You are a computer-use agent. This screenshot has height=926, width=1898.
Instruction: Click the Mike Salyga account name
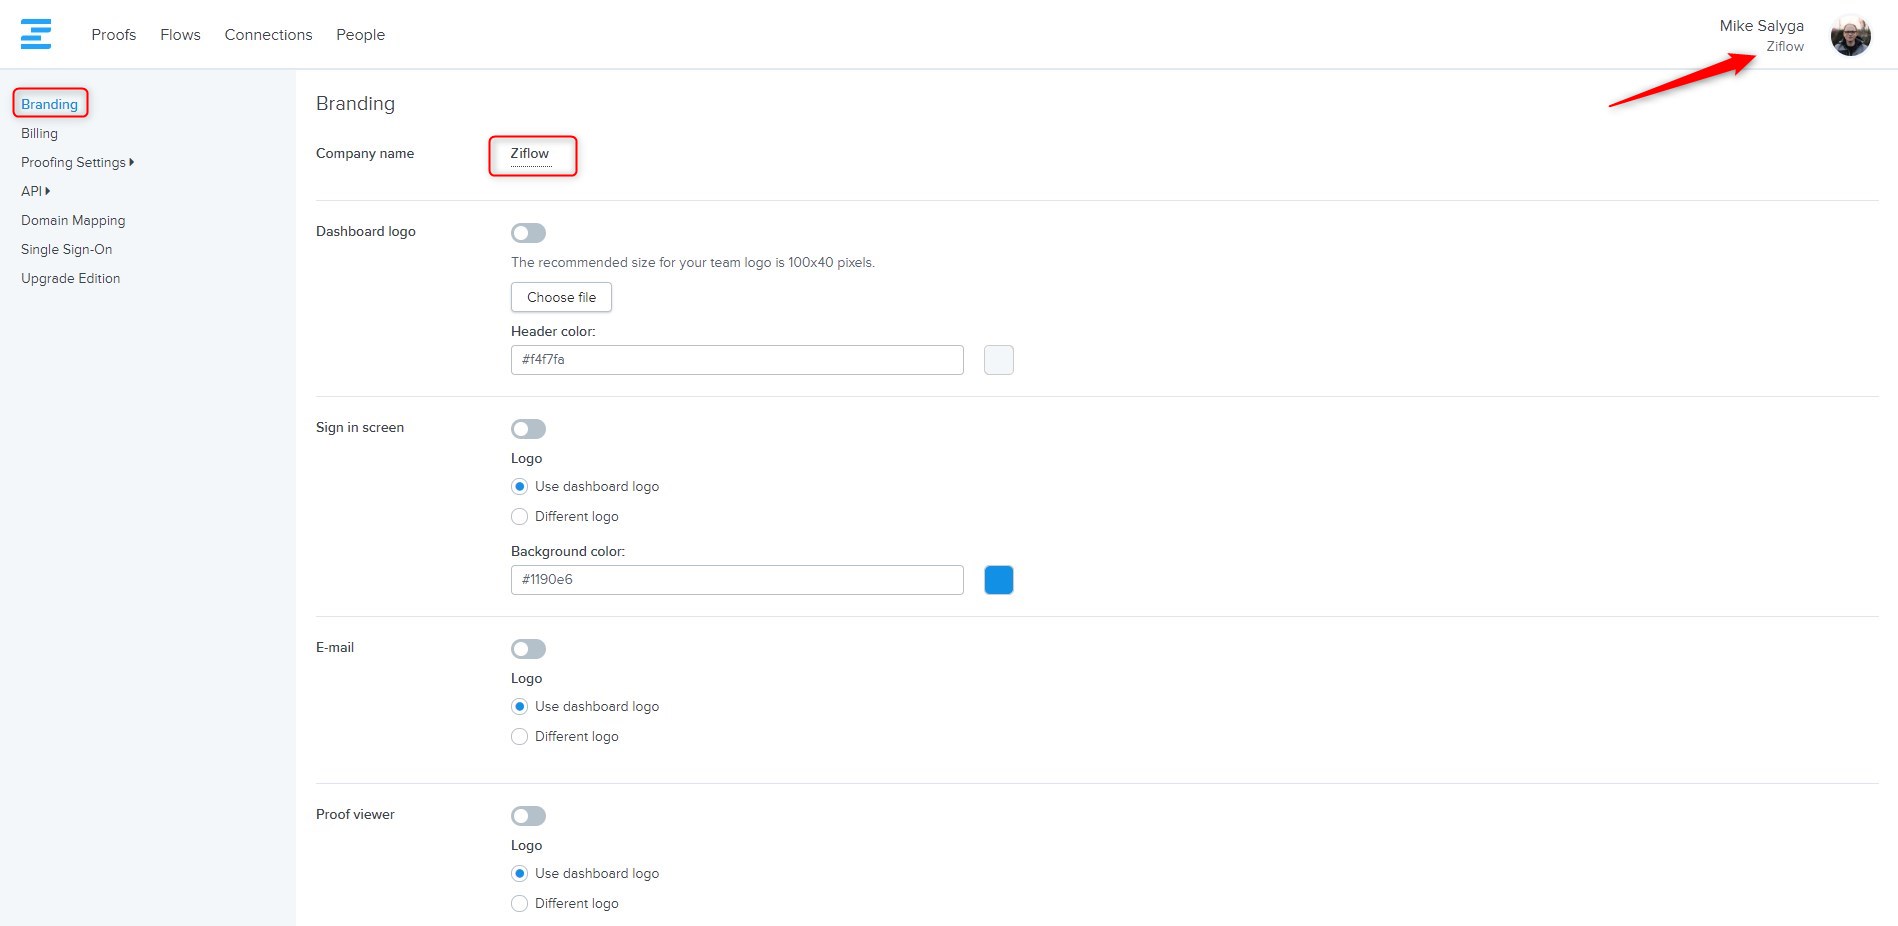click(1761, 26)
